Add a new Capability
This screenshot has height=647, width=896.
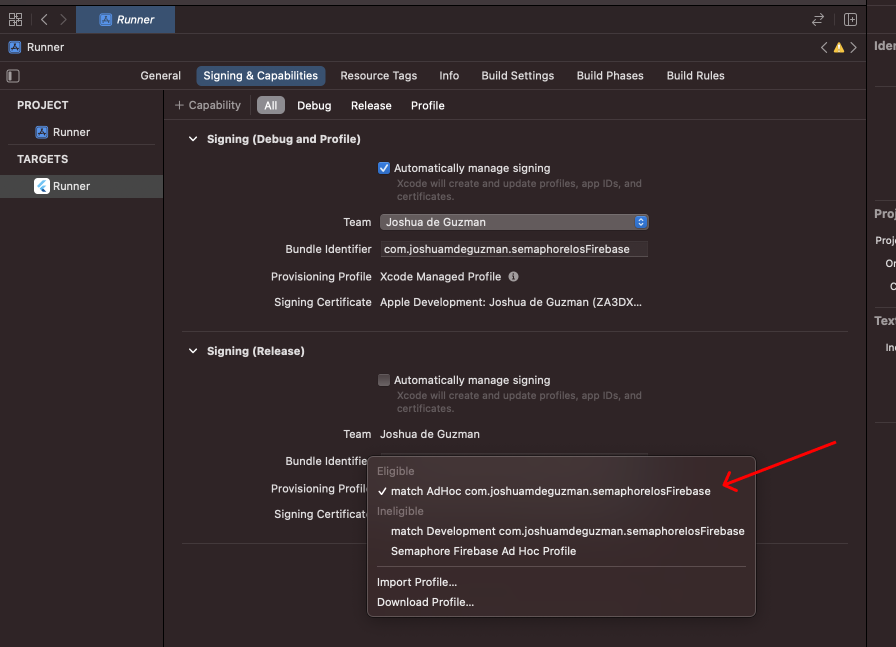pos(208,105)
